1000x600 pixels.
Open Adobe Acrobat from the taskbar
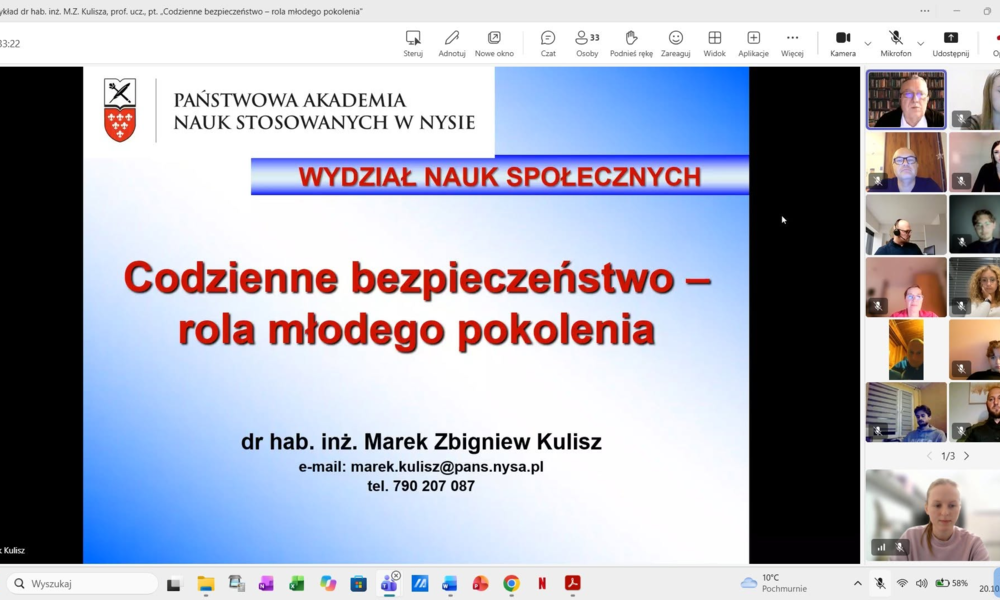[573, 583]
